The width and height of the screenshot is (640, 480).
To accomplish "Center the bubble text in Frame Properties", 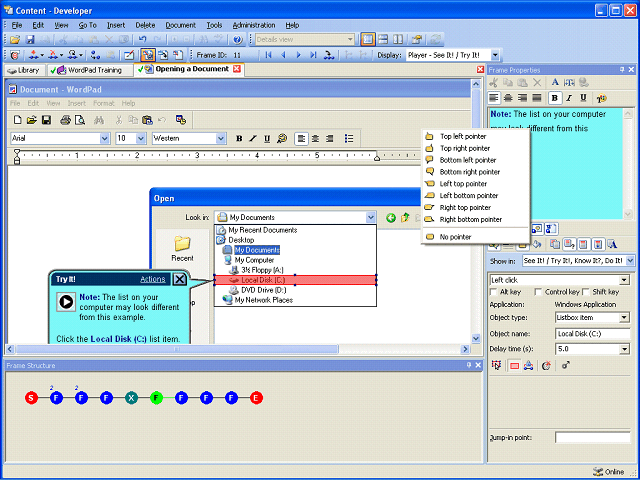I will coord(508,98).
